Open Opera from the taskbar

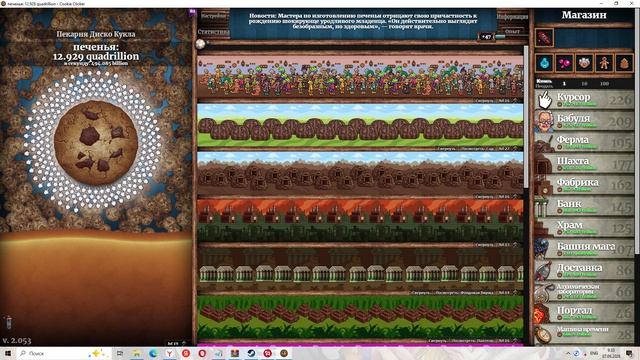[202, 353]
